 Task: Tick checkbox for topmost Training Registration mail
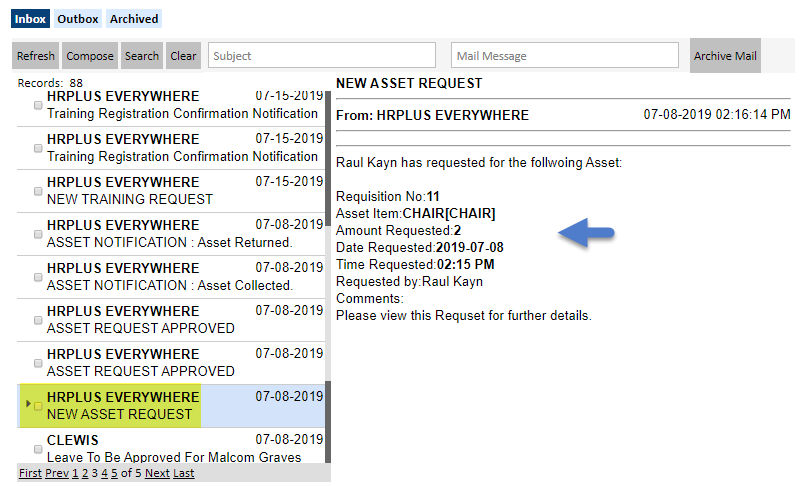pyautogui.click(x=38, y=105)
